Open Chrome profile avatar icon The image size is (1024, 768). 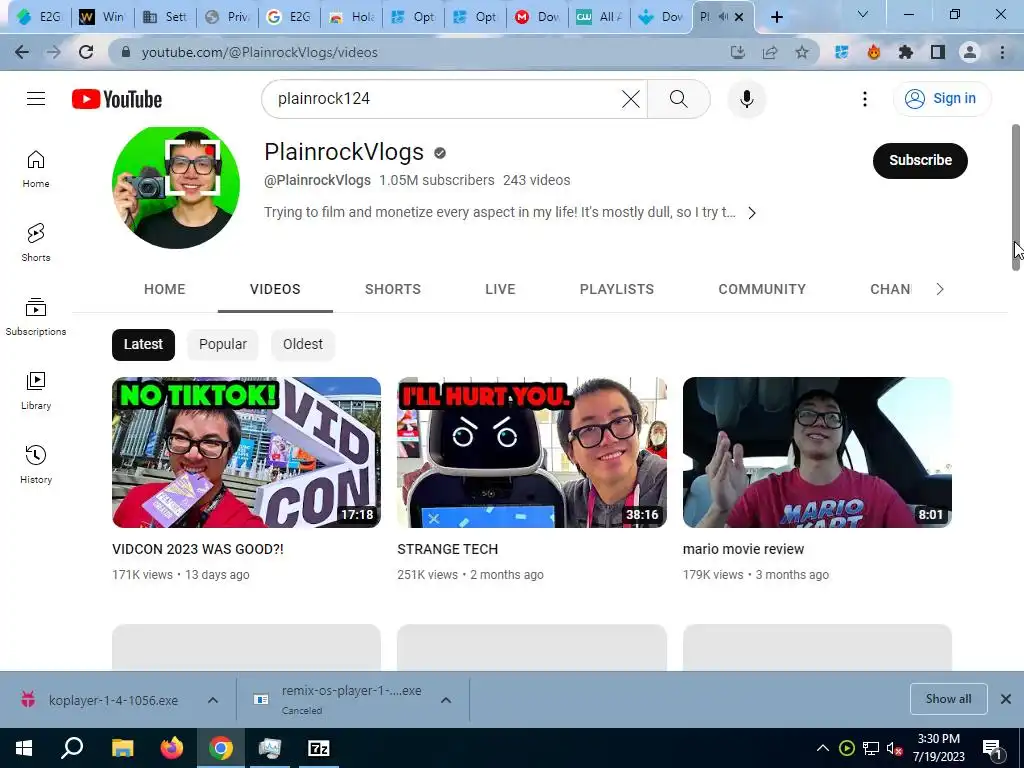point(970,52)
